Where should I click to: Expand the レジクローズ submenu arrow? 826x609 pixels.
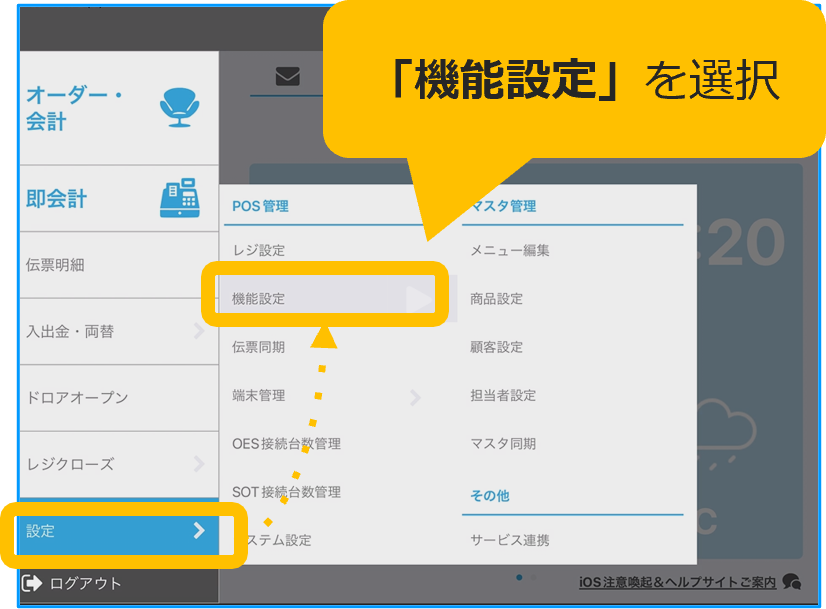pyautogui.click(x=199, y=464)
